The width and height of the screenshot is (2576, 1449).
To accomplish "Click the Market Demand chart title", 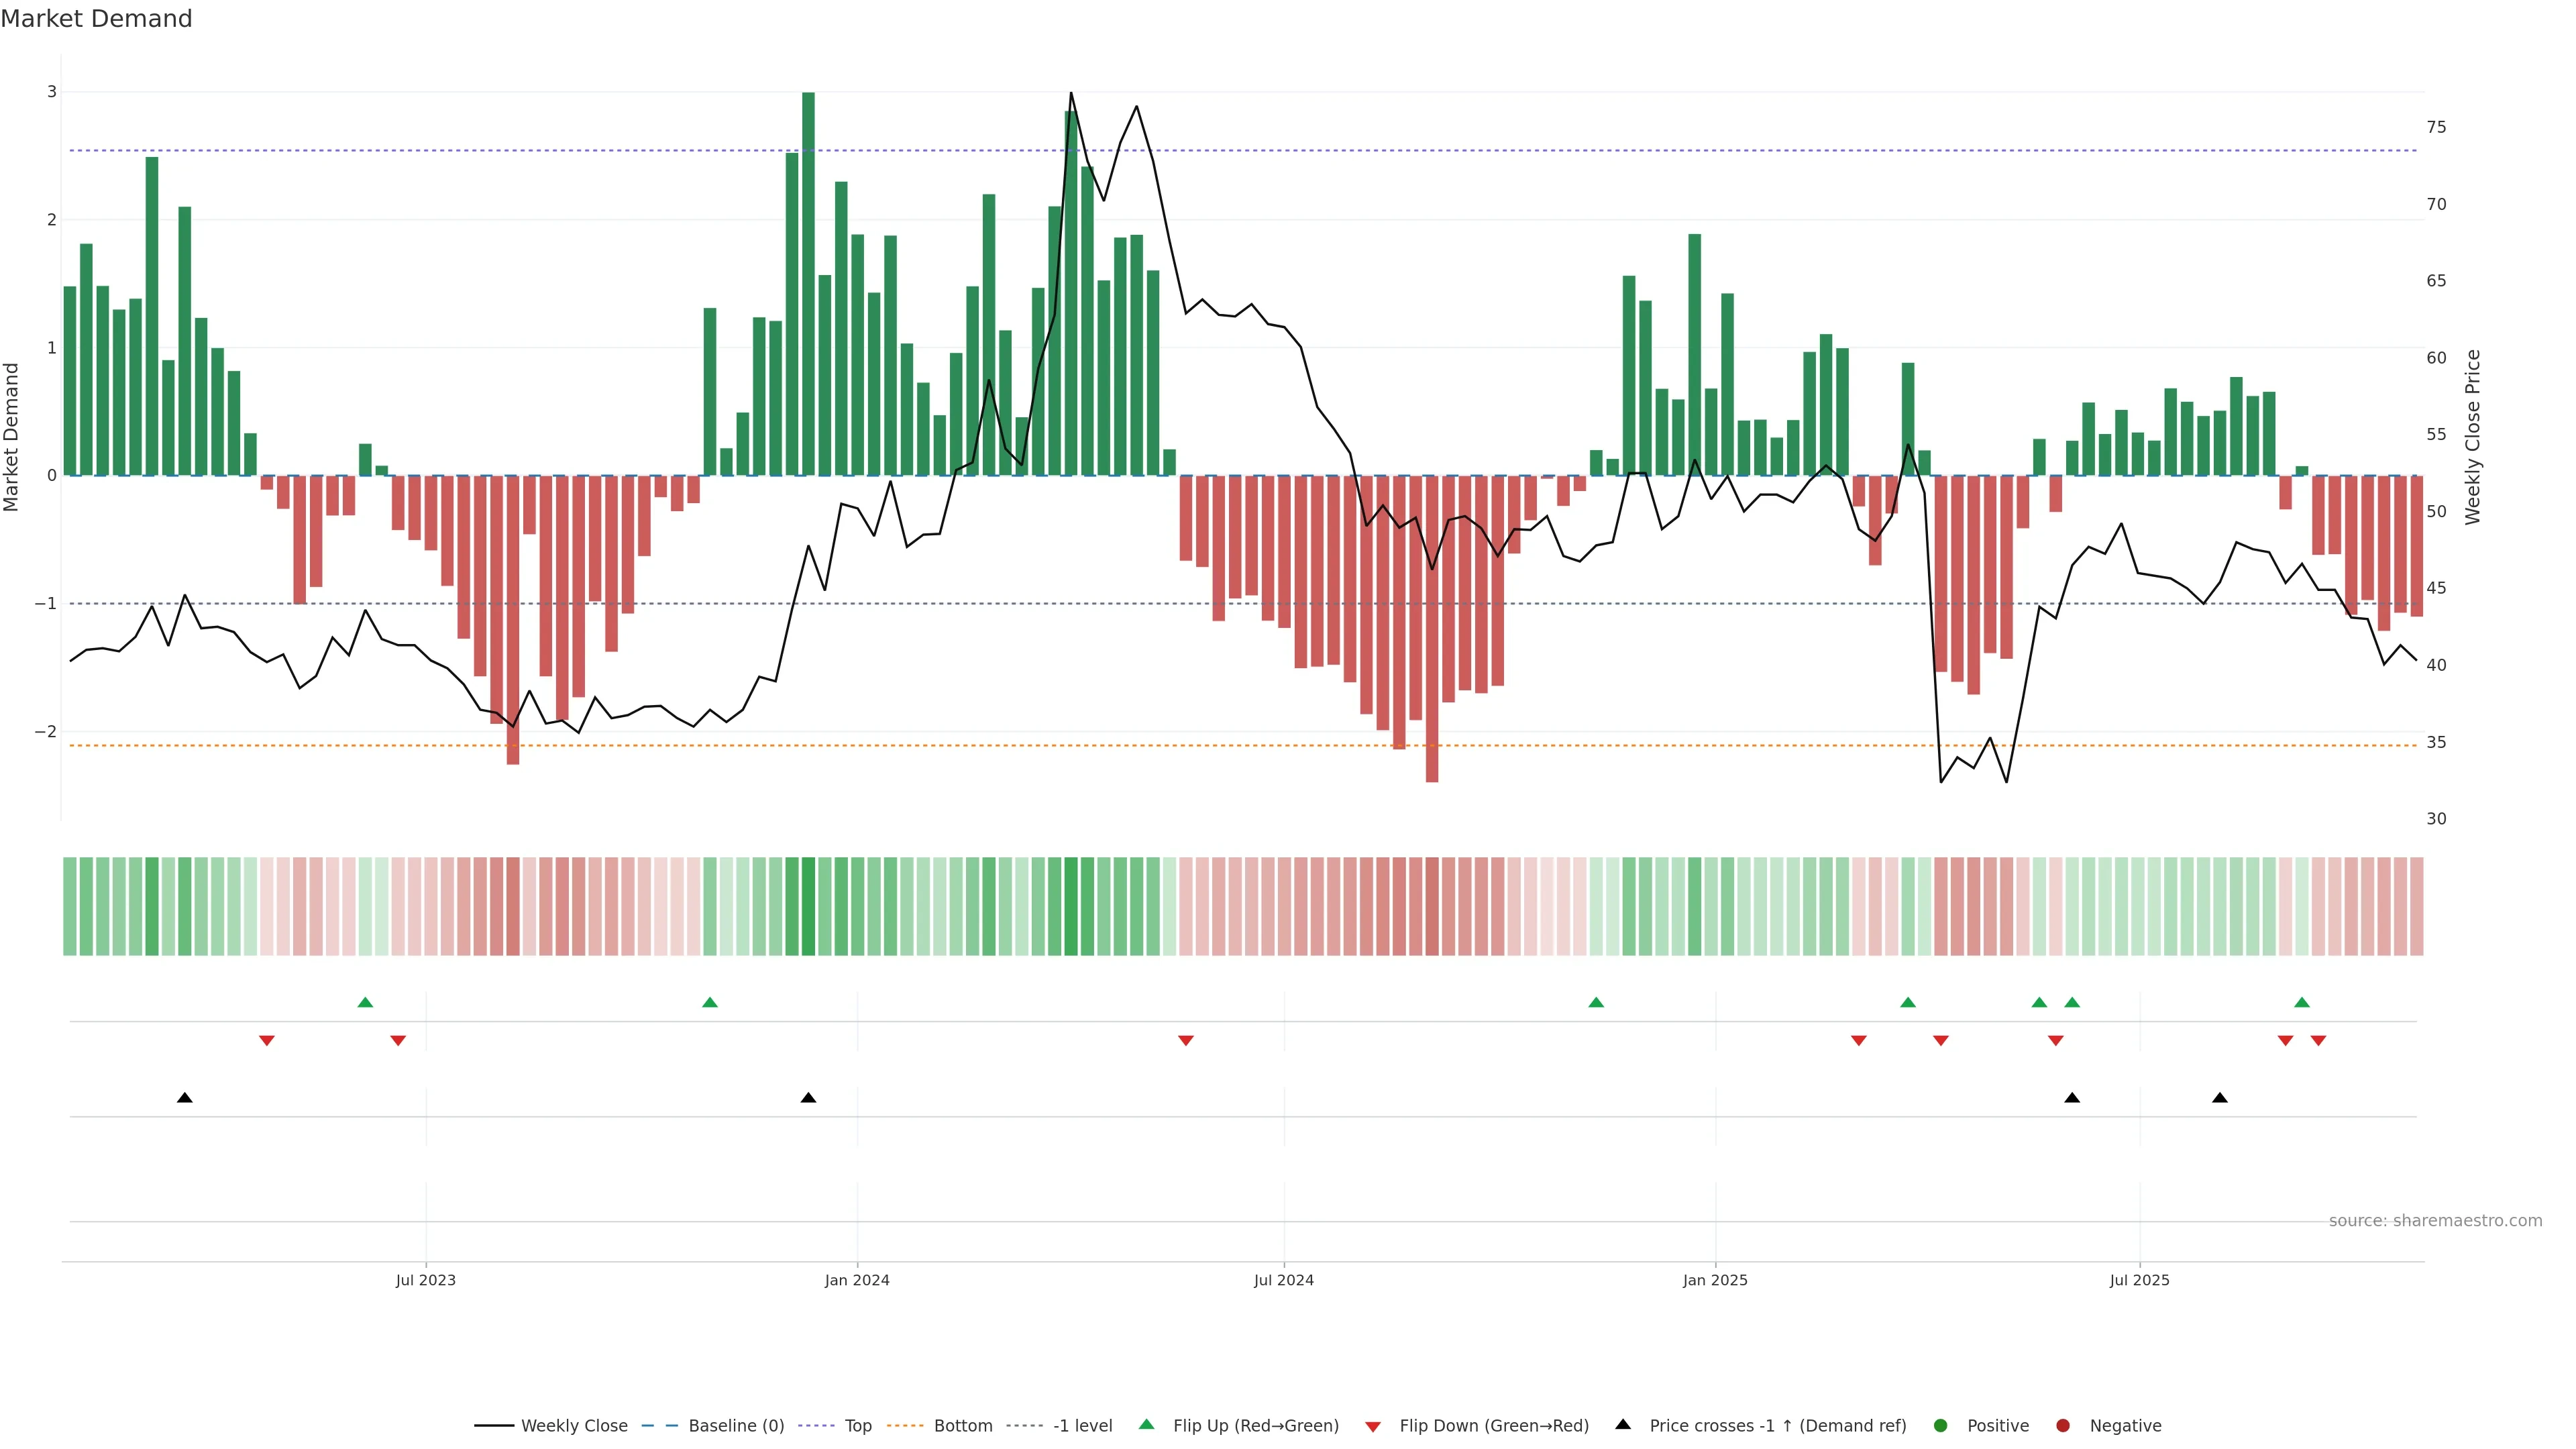I will click(x=96, y=19).
